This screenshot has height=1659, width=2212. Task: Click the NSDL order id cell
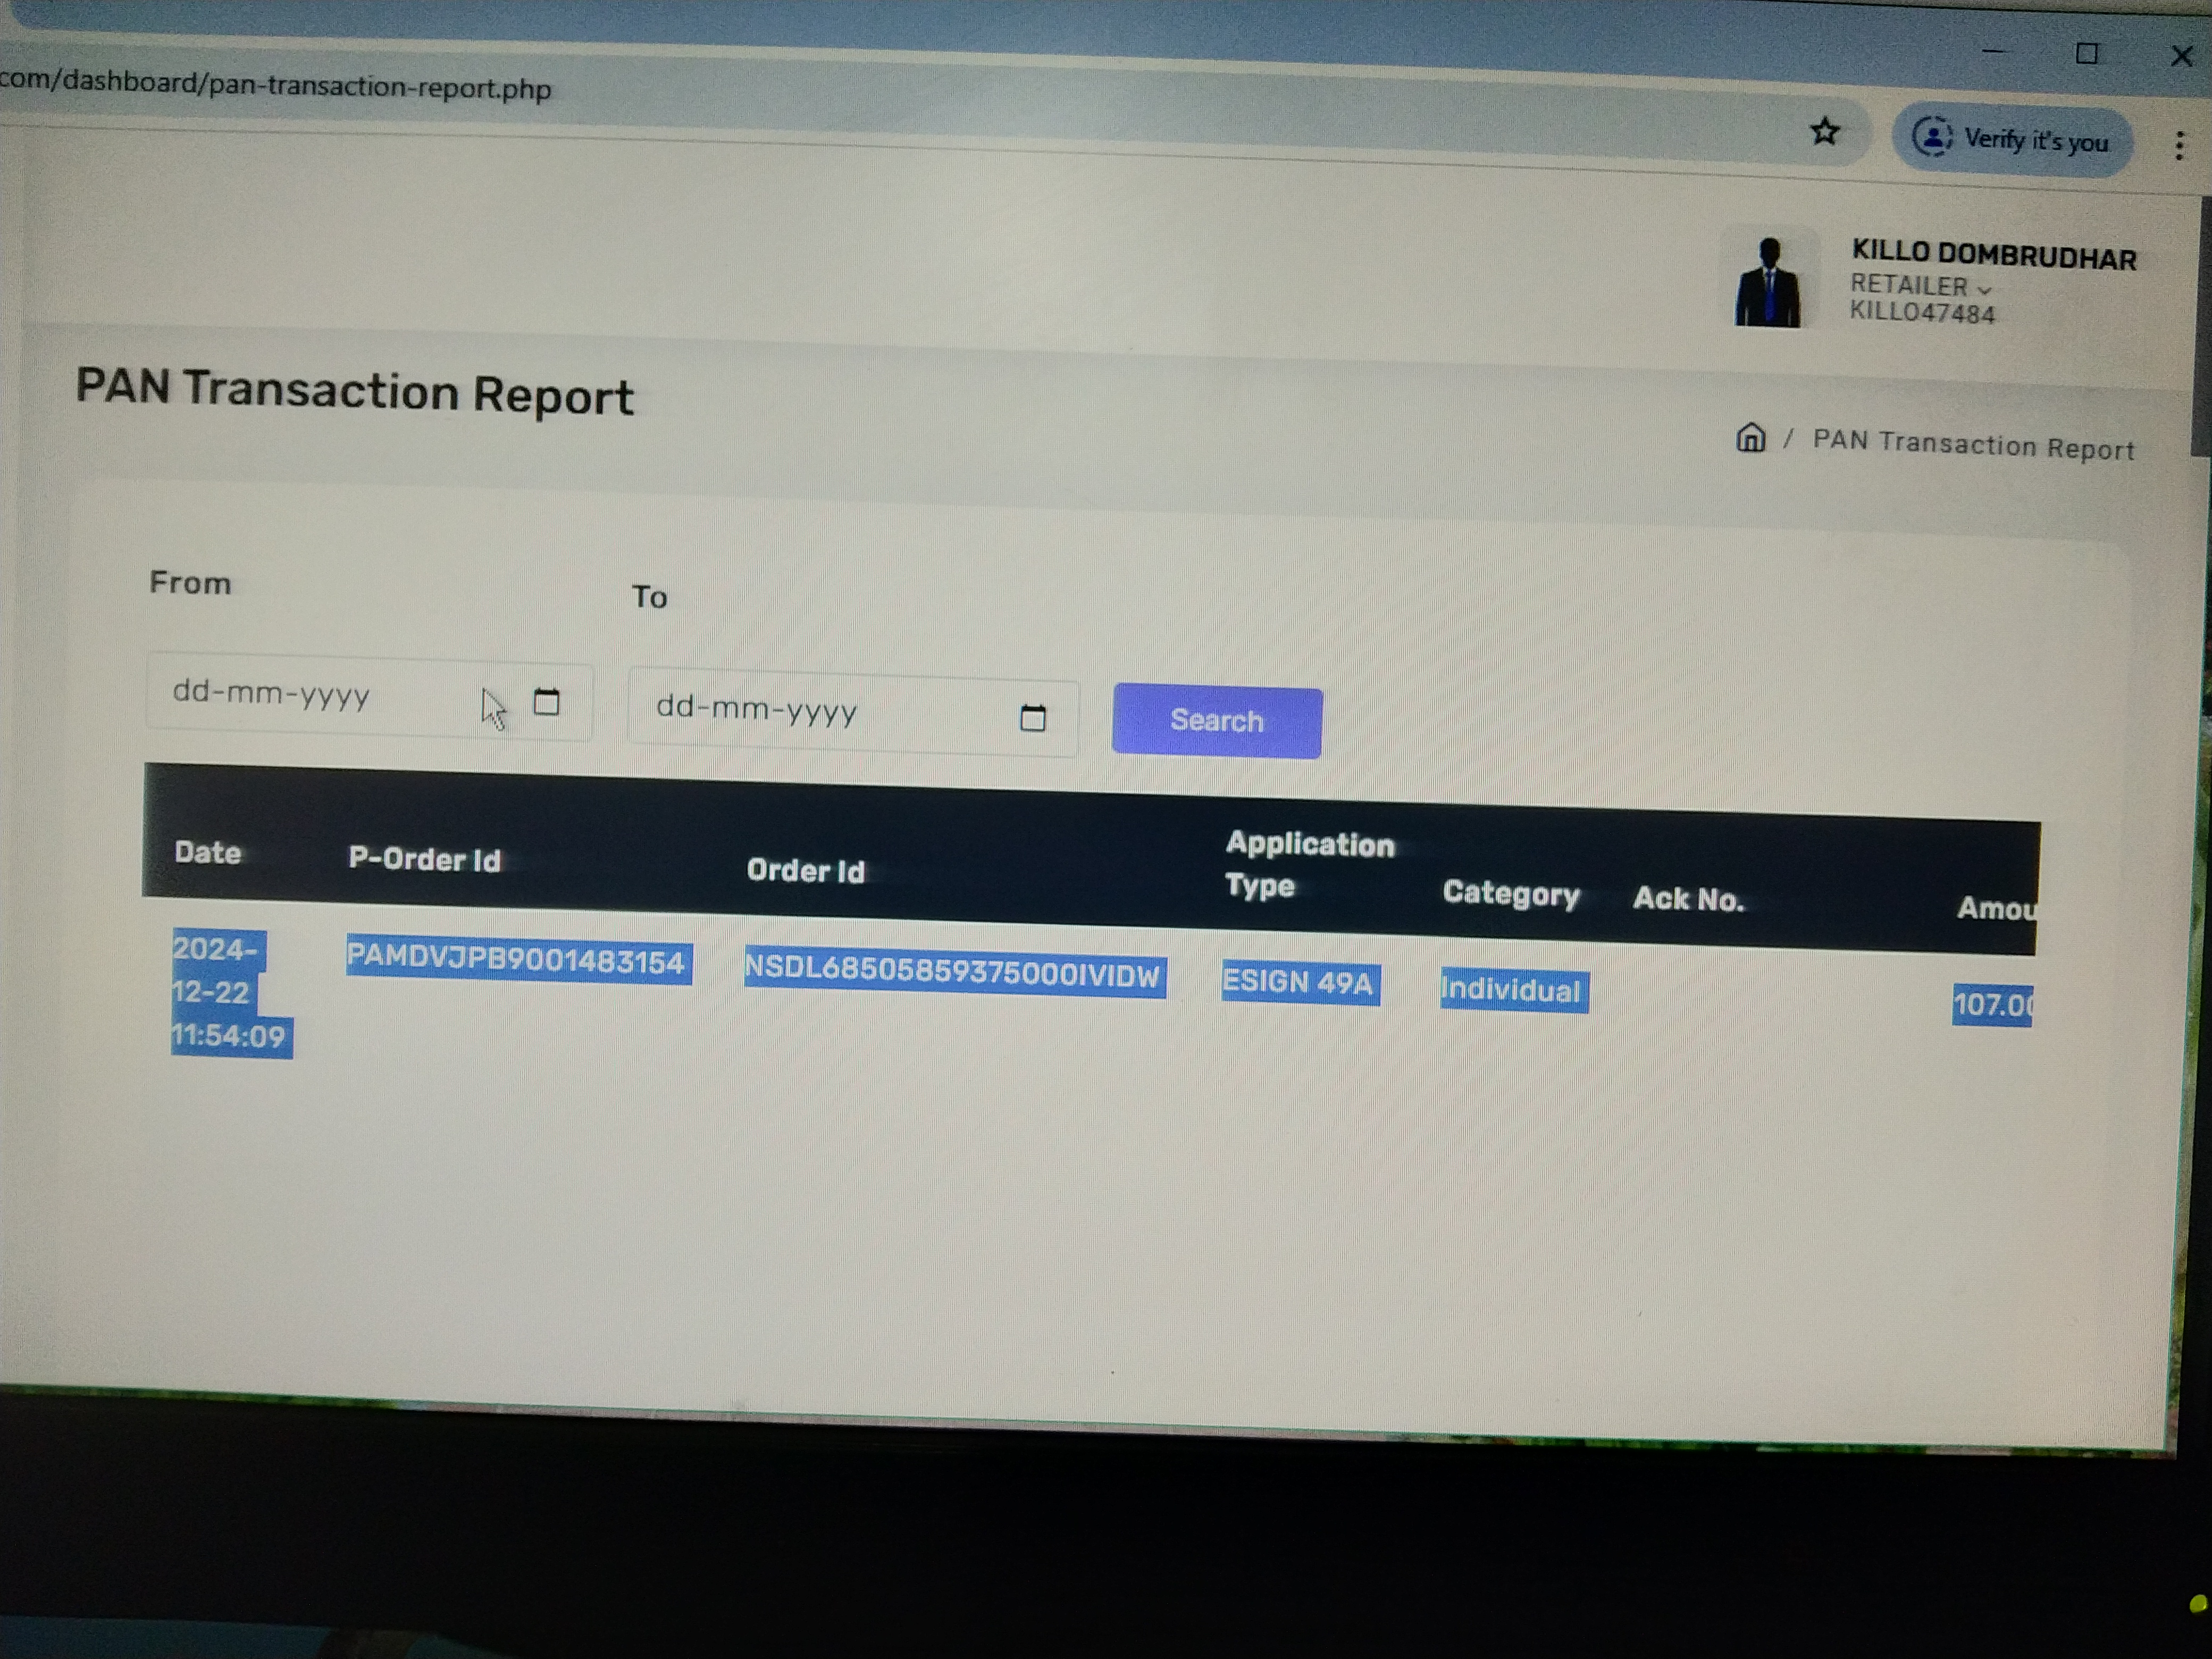(954, 973)
